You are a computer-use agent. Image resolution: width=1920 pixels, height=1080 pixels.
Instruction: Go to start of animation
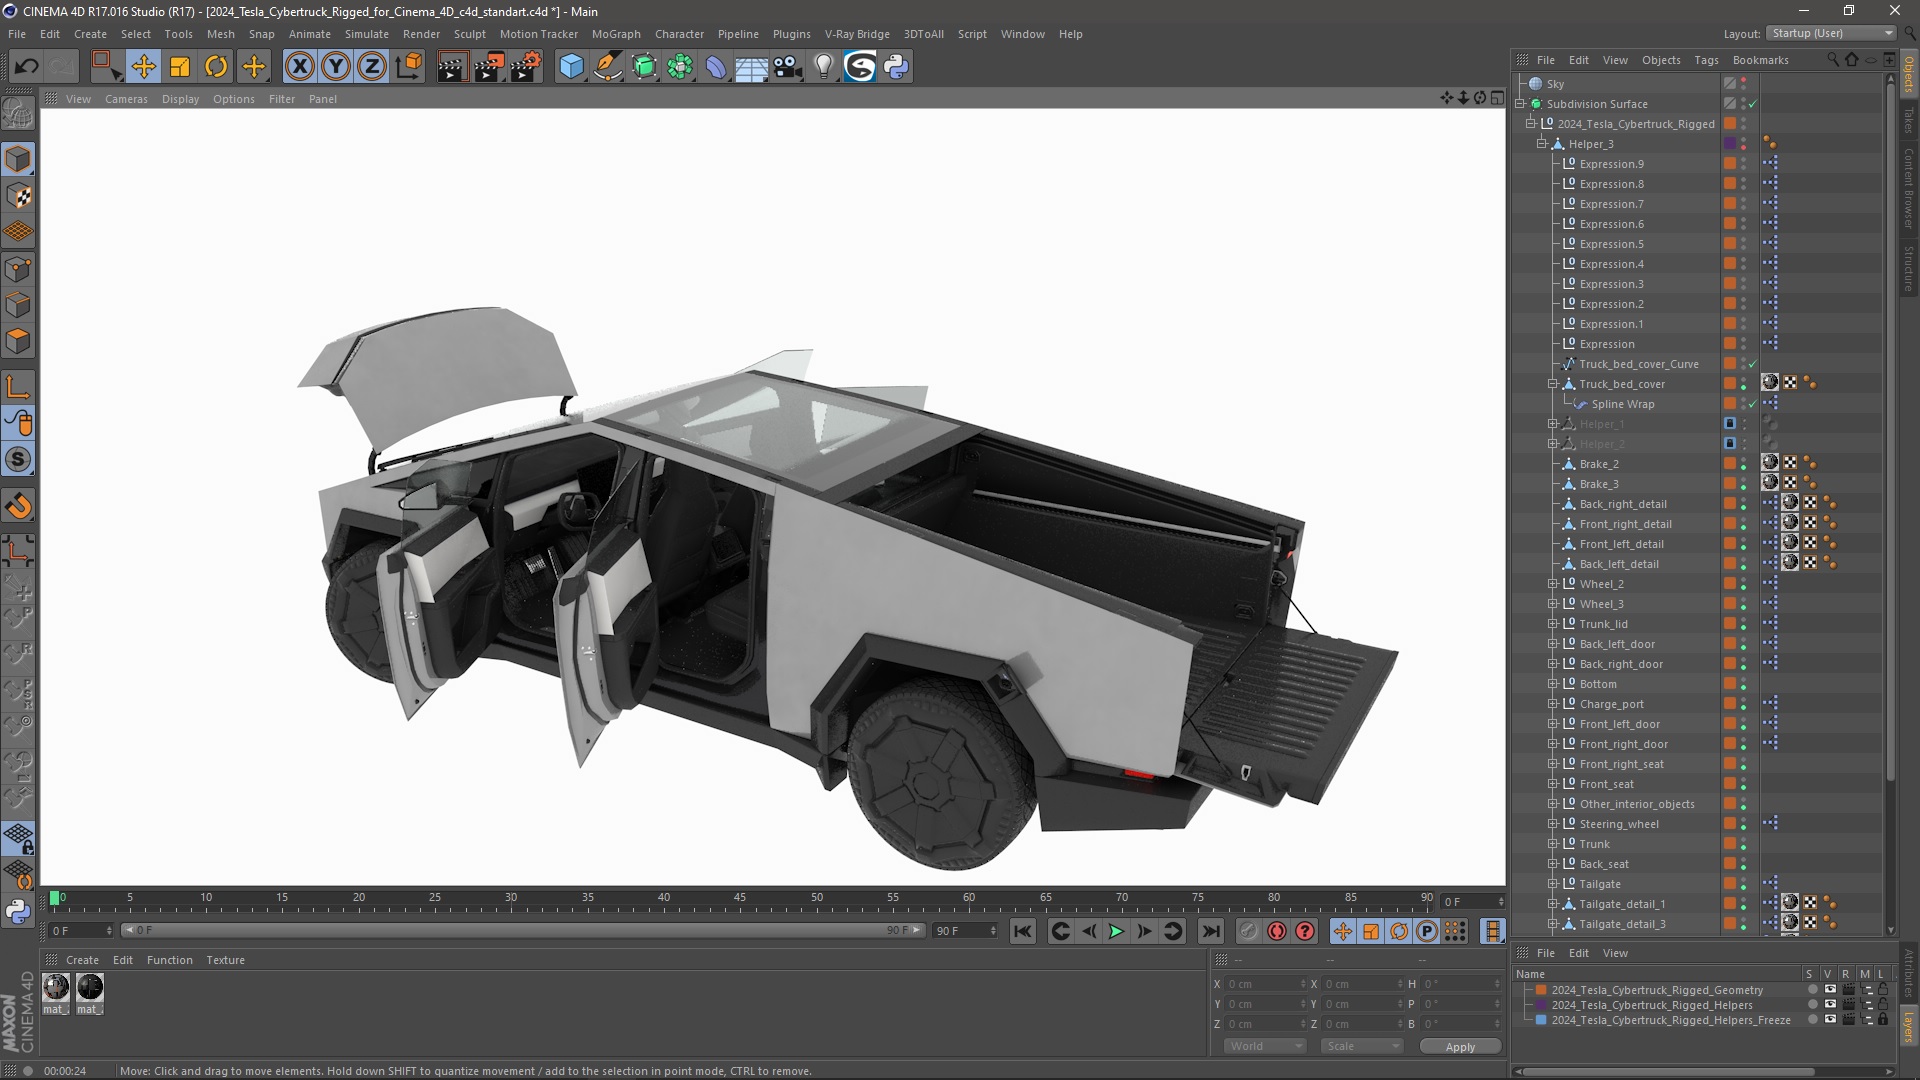click(1022, 931)
